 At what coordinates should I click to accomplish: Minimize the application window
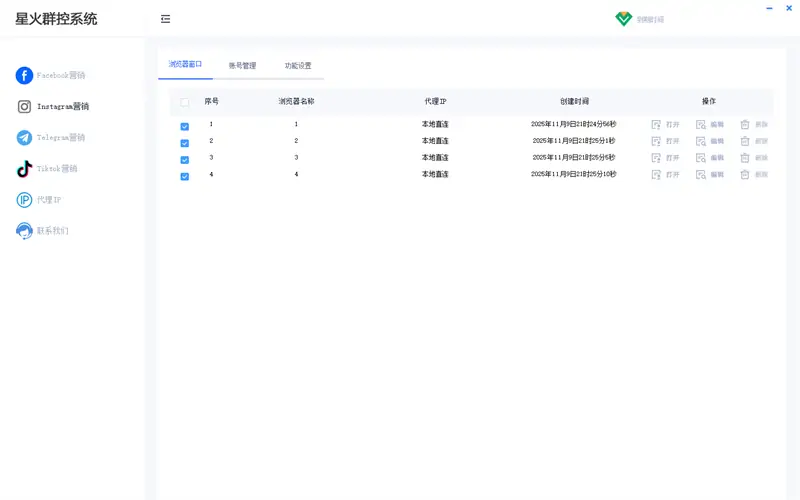[x=769, y=8]
